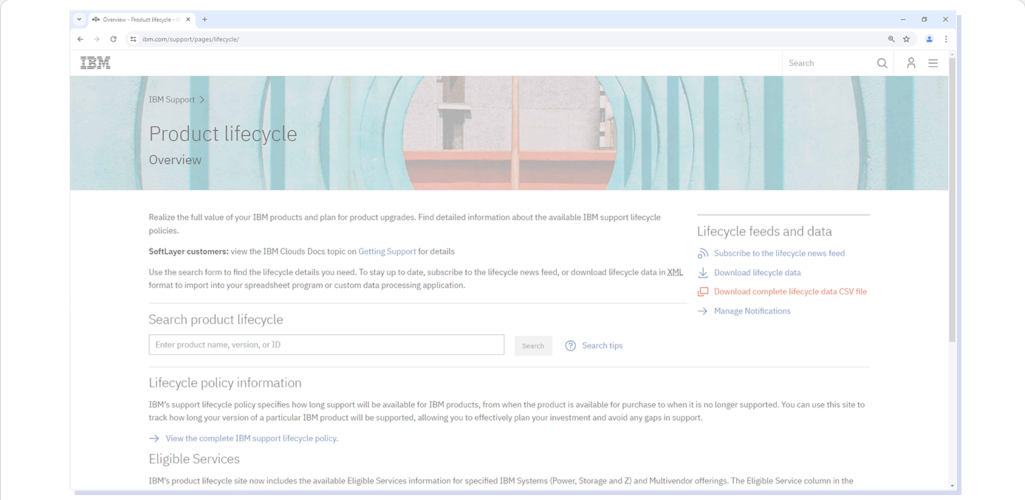Open the hamburger menu in IBM header

(x=933, y=63)
